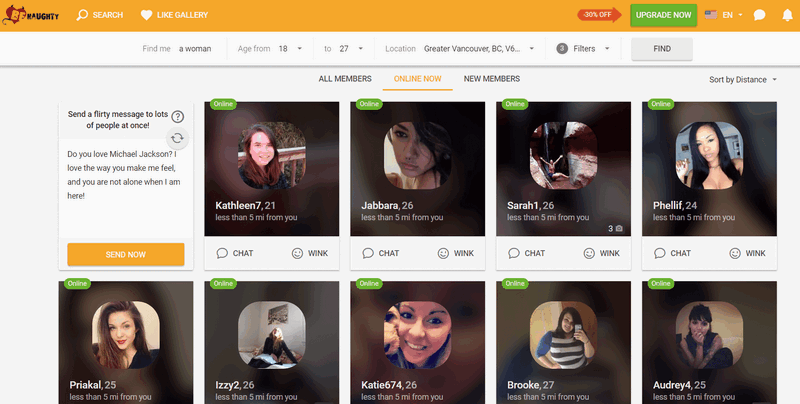Click the name Izzy2, 26
The image size is (800, 404).
point(235,385)
